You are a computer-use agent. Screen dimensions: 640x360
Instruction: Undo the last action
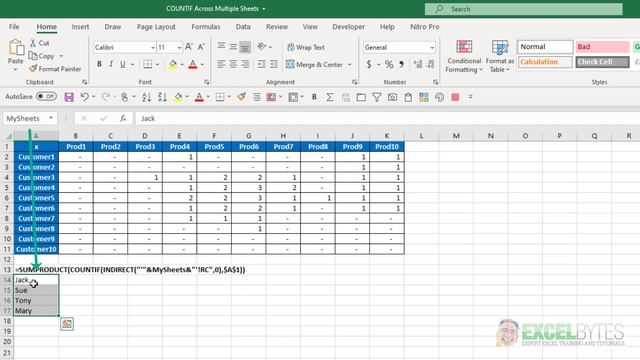[x=84, y=97]
